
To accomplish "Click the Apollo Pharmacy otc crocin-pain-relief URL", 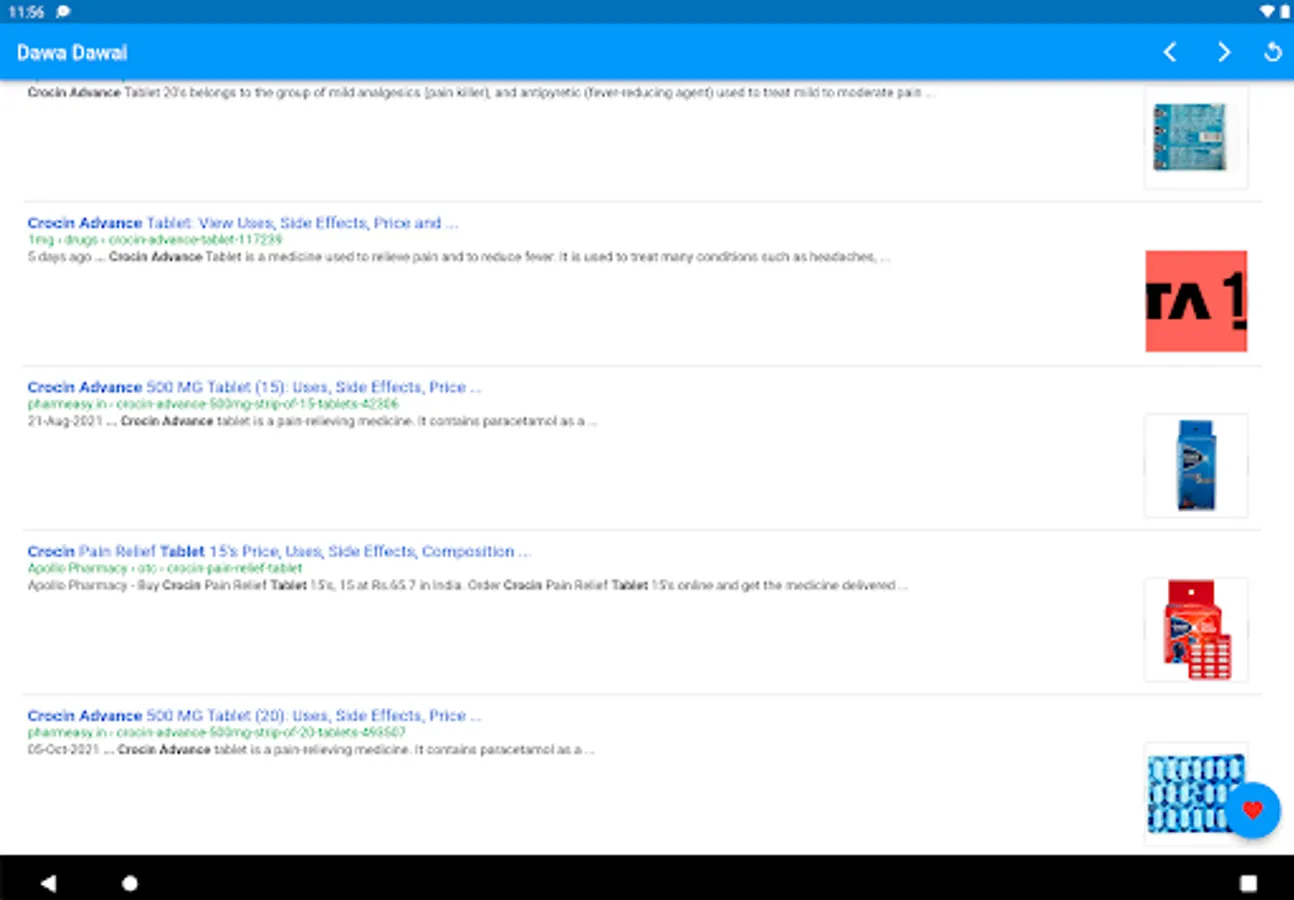I will click(165, 568).
